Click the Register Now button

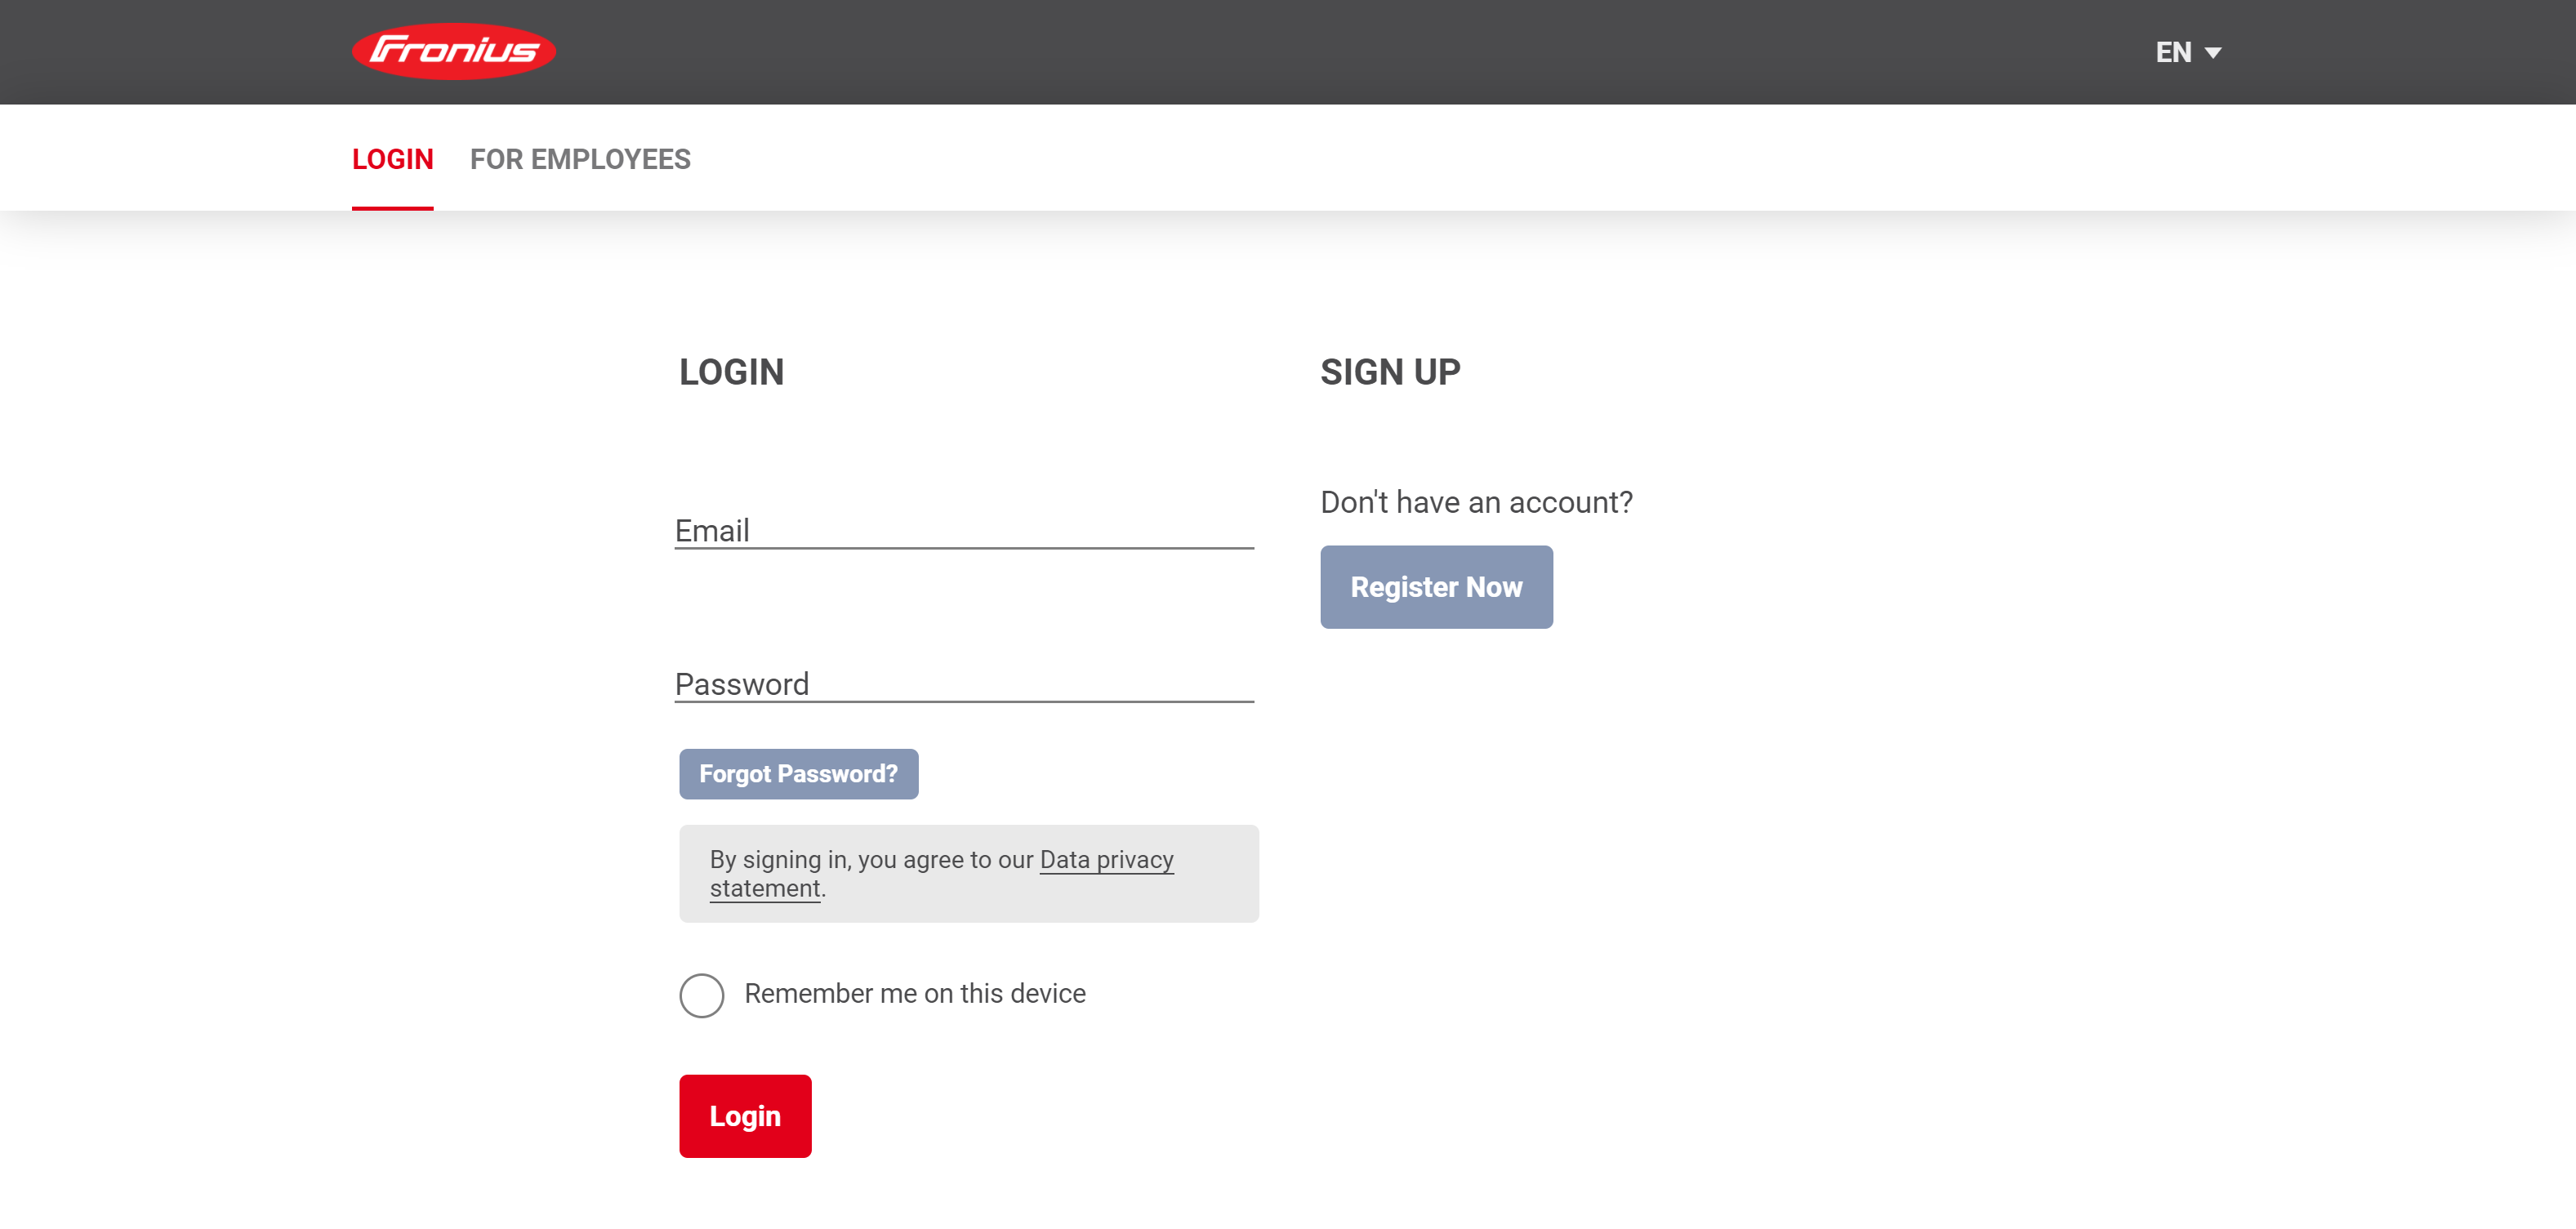pyautogui.click(x=1435, y=586)
